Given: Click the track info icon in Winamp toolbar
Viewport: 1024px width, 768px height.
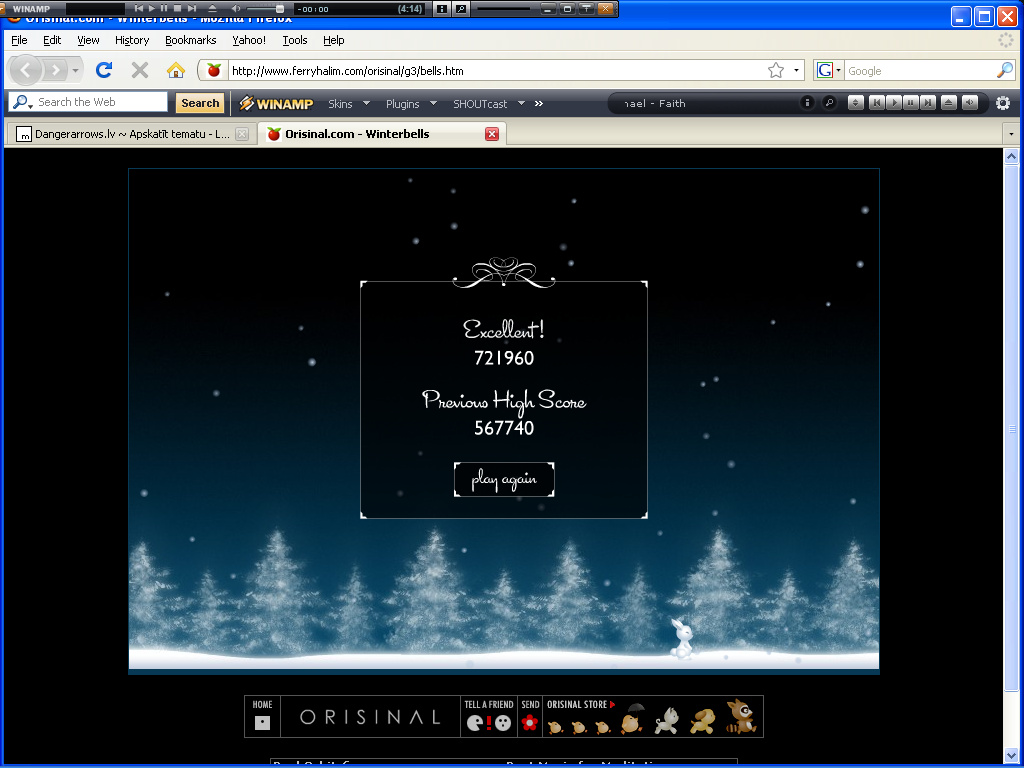Looking at the screenshot, I should point(808,103).
